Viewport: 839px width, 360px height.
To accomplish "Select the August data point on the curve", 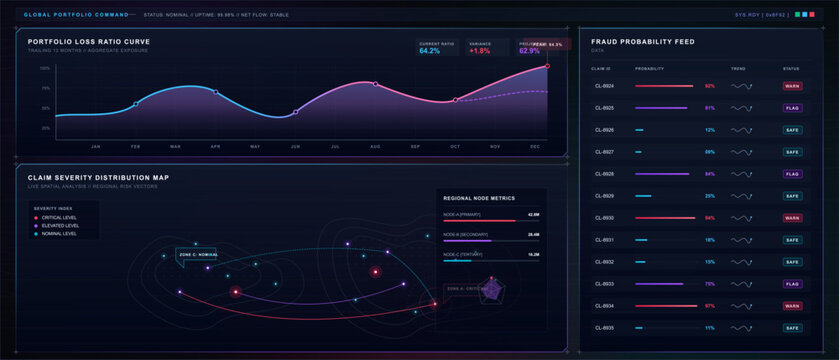I will pyautogui.click(x=375, y=84).
